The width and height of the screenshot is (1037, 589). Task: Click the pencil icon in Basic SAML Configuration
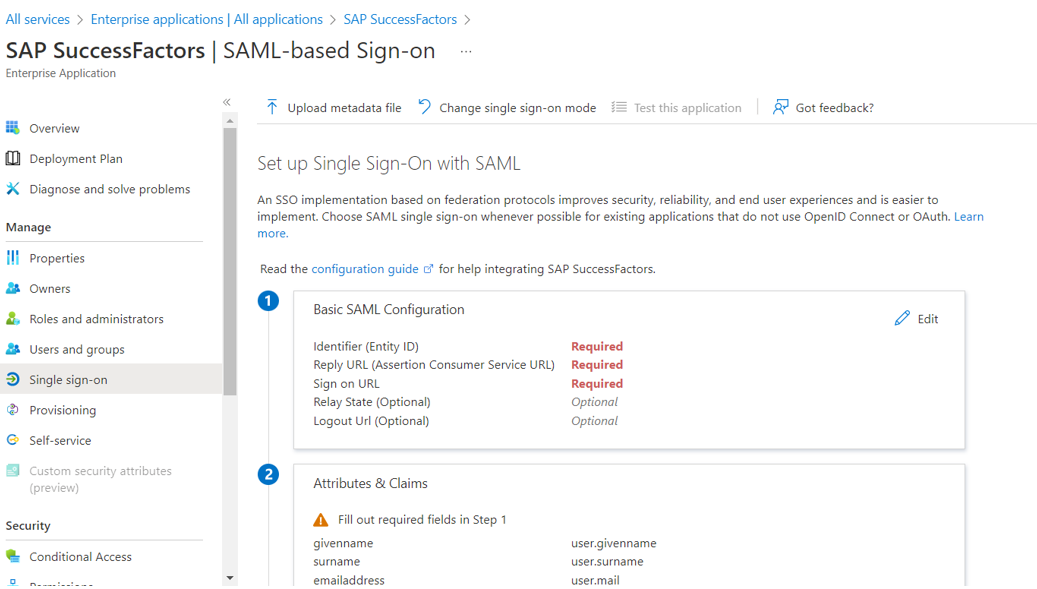point(902,318)
